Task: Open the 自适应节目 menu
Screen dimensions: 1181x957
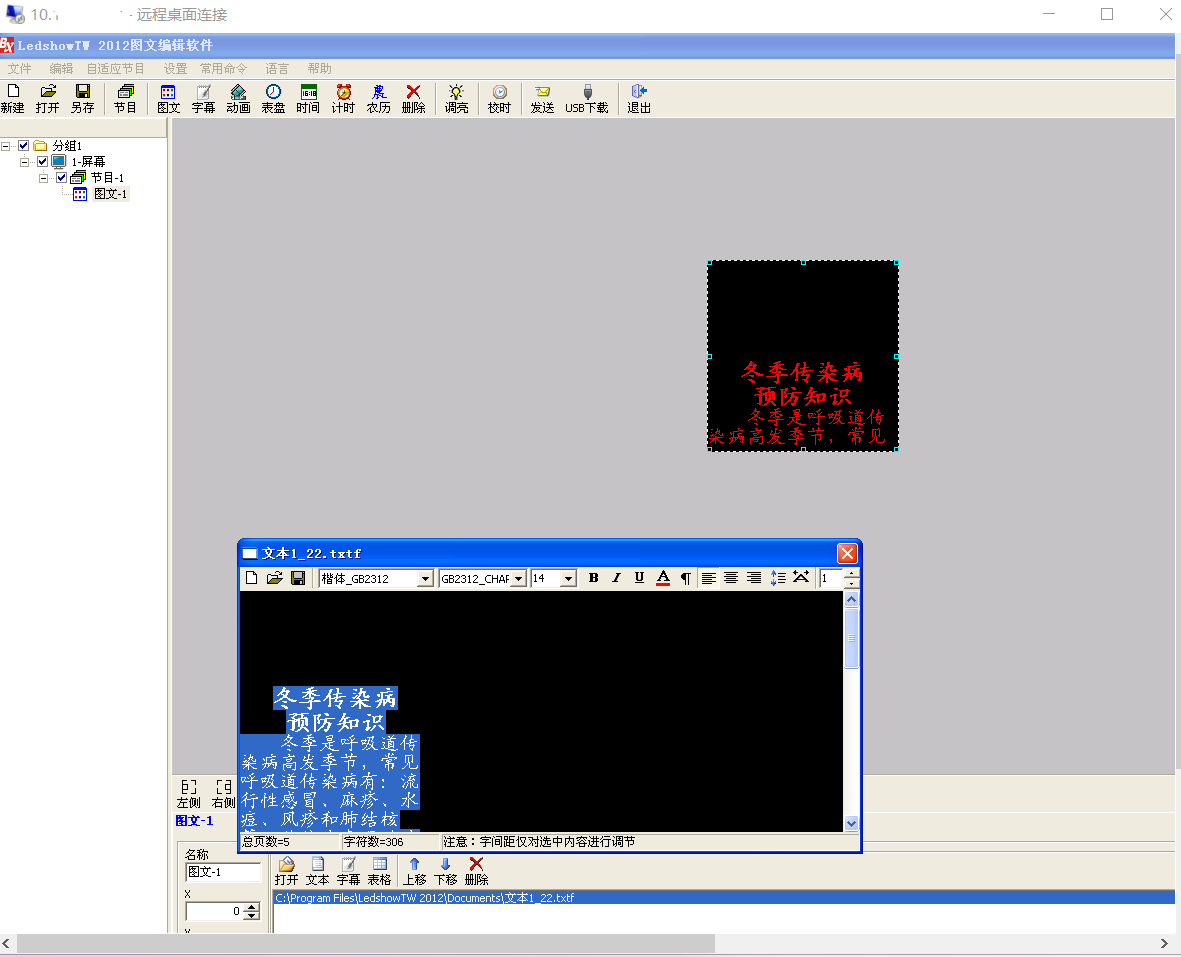Action: coord(115,69)
